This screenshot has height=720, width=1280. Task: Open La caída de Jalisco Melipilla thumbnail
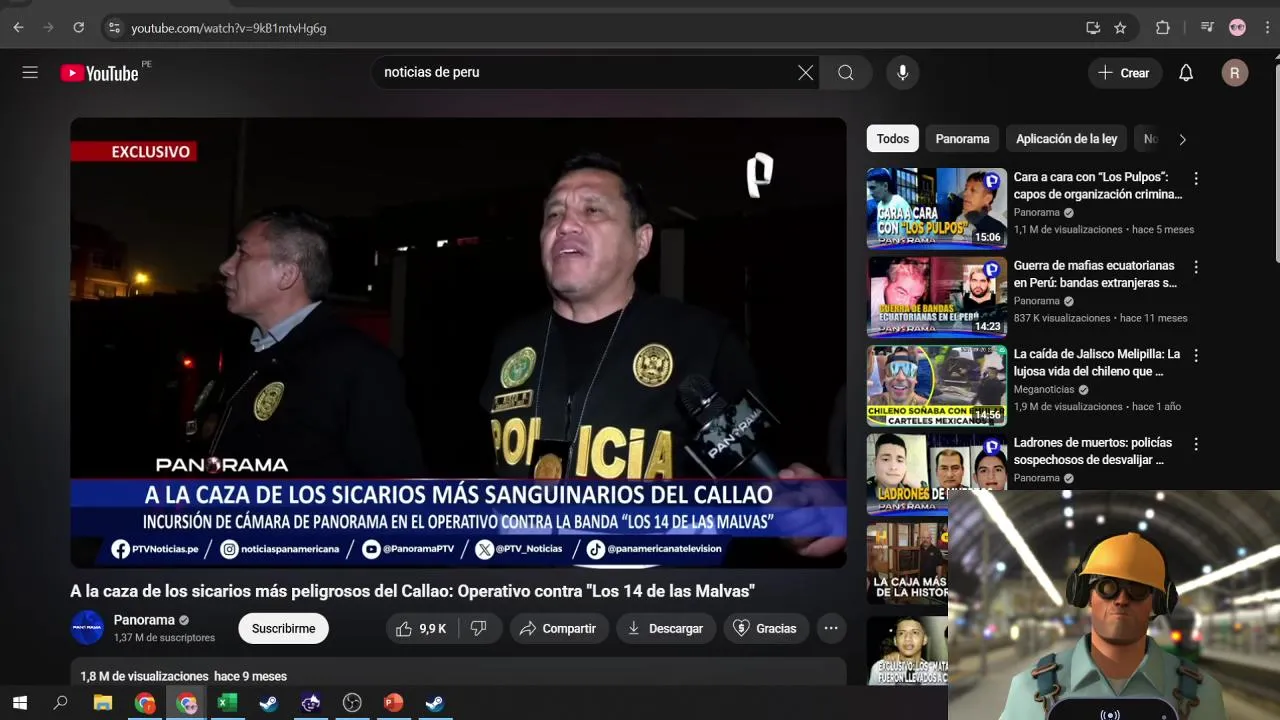tap(937, 385)
